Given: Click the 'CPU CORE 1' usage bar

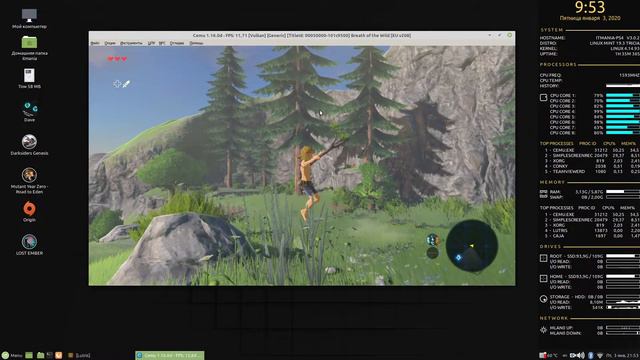Looking at the screenshot, I should [x=623, y=96].
